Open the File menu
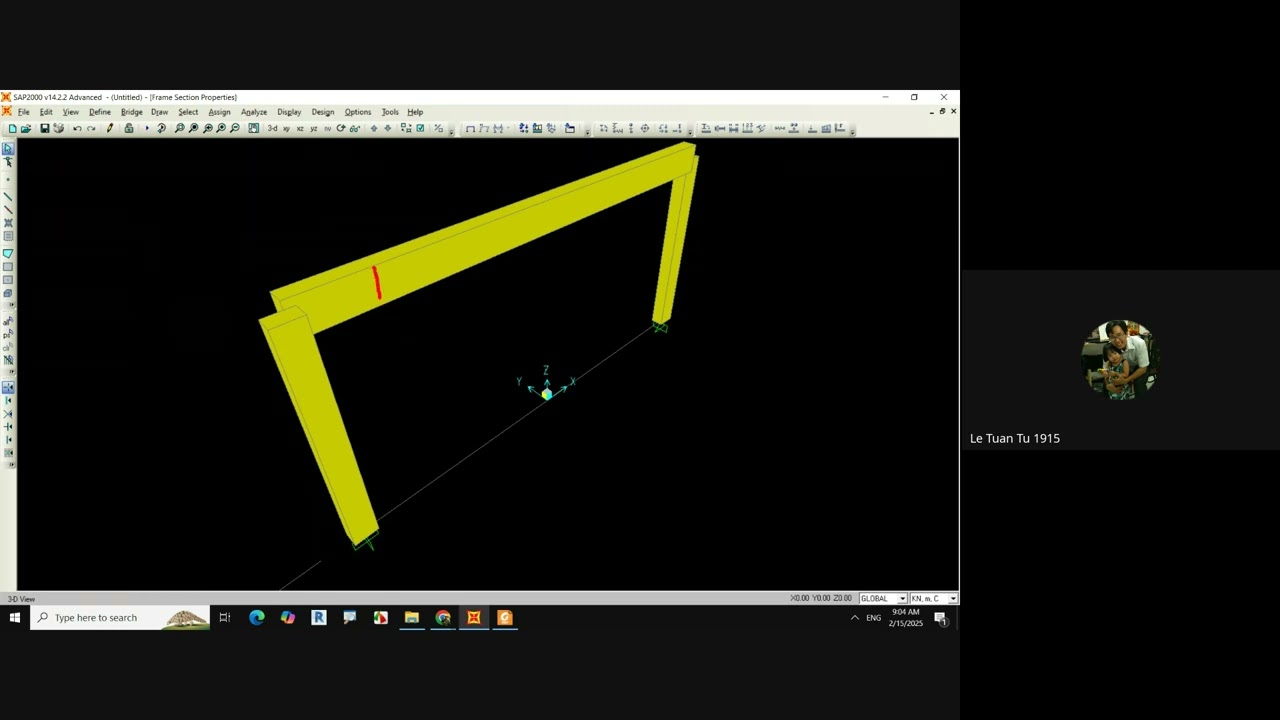The width and height of the screenshot is (1280, 720). 23,112
